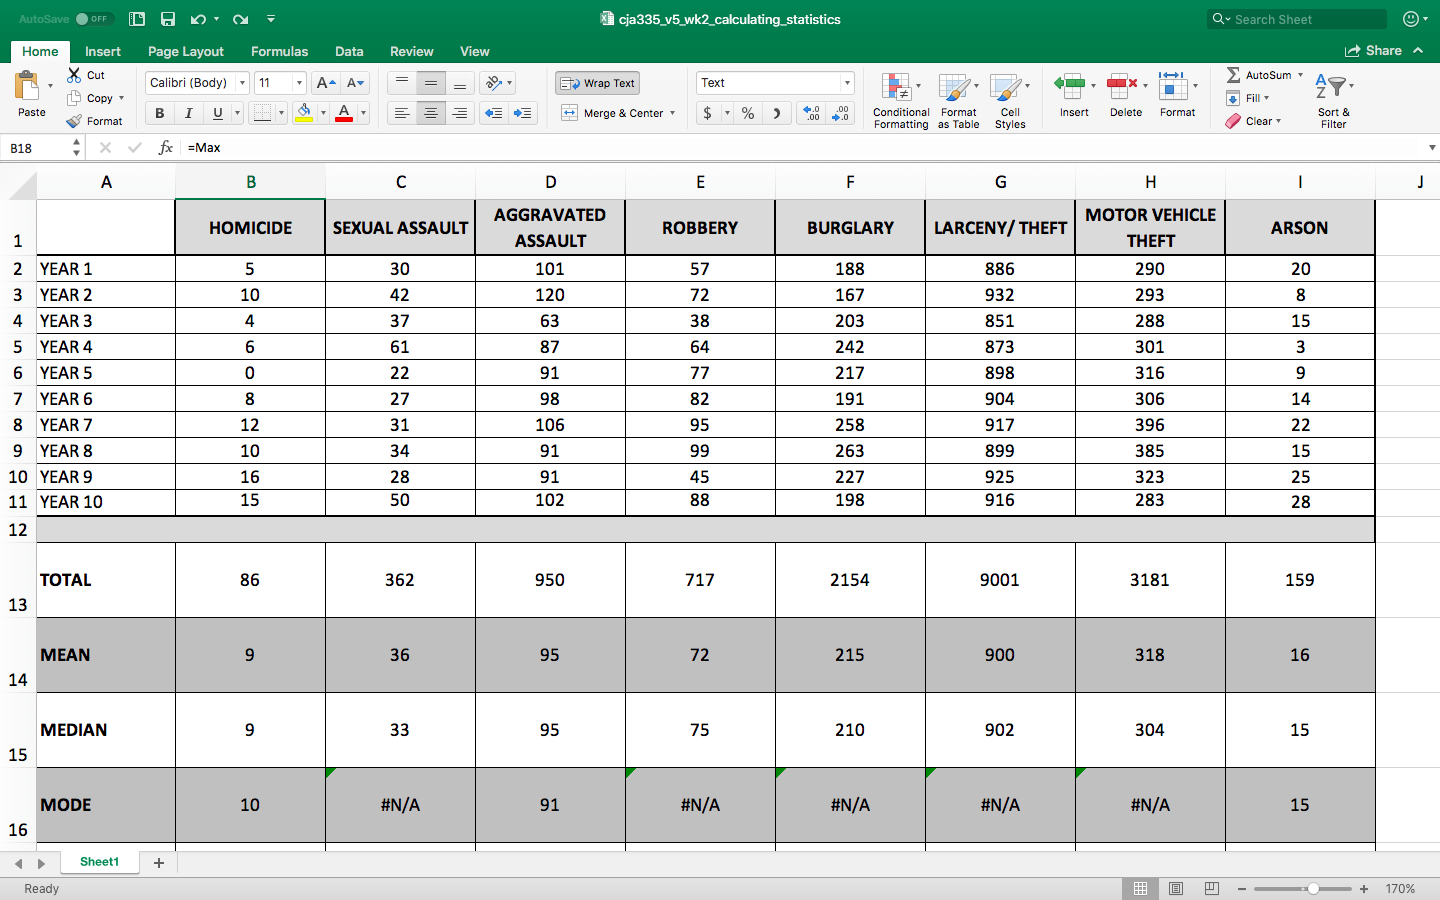The width and height of the screenshot is (1440, 900).
Task: Open the number format Text dropdown
Action: pyautogui.click(x=847, y=83)
